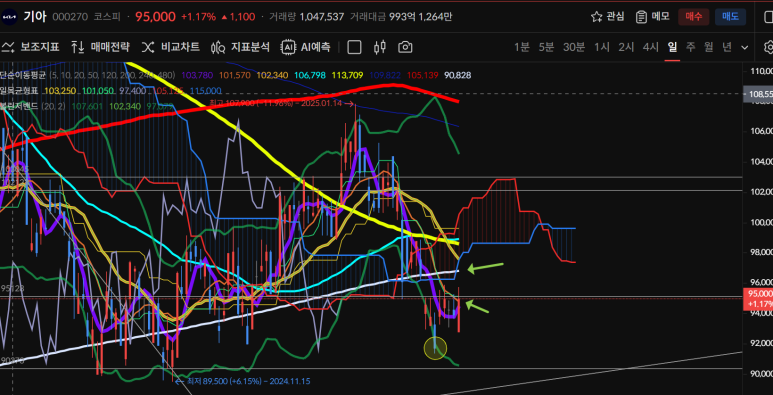Switch to 5분 timeframe

pyautogui.click(x=546, y=47)
